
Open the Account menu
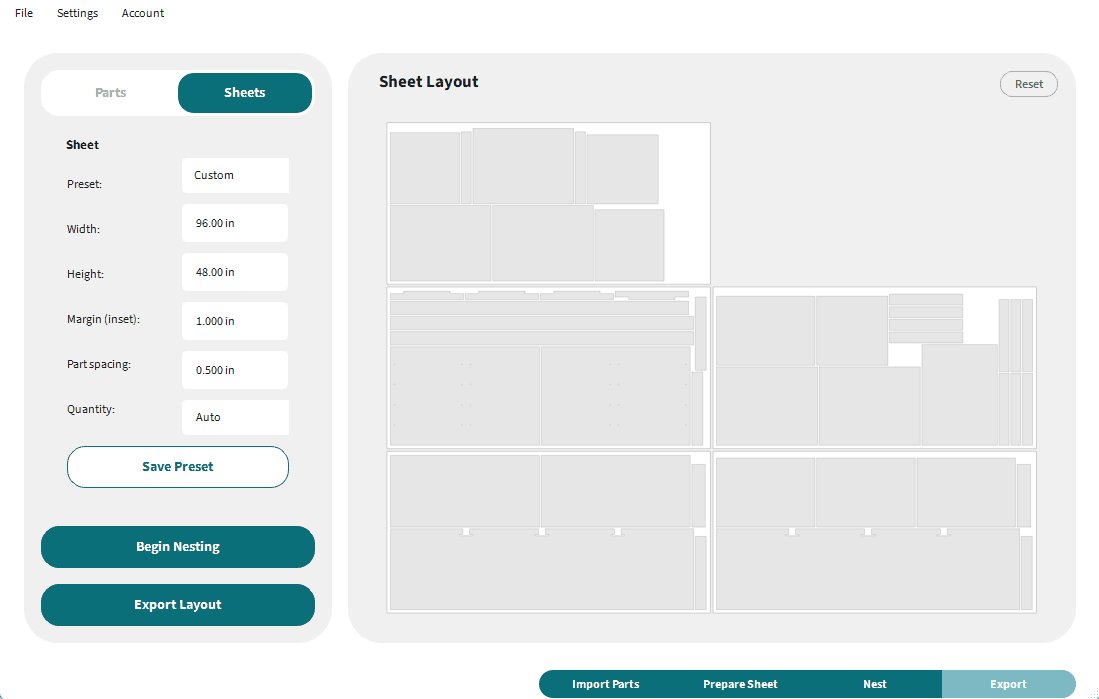click(x=142, y=13)
